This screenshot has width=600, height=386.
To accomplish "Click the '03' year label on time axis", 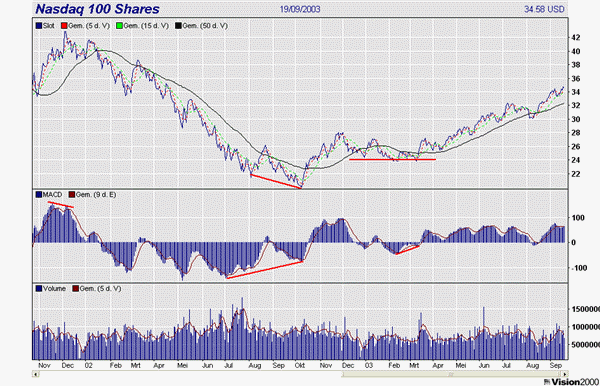I will click(x=368, y=365).
